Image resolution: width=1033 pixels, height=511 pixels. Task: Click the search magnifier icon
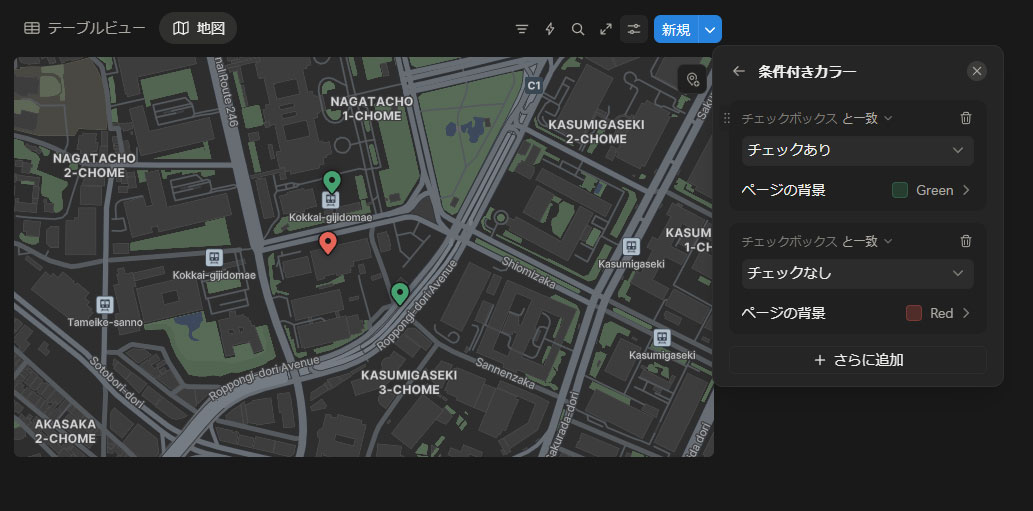577,29
